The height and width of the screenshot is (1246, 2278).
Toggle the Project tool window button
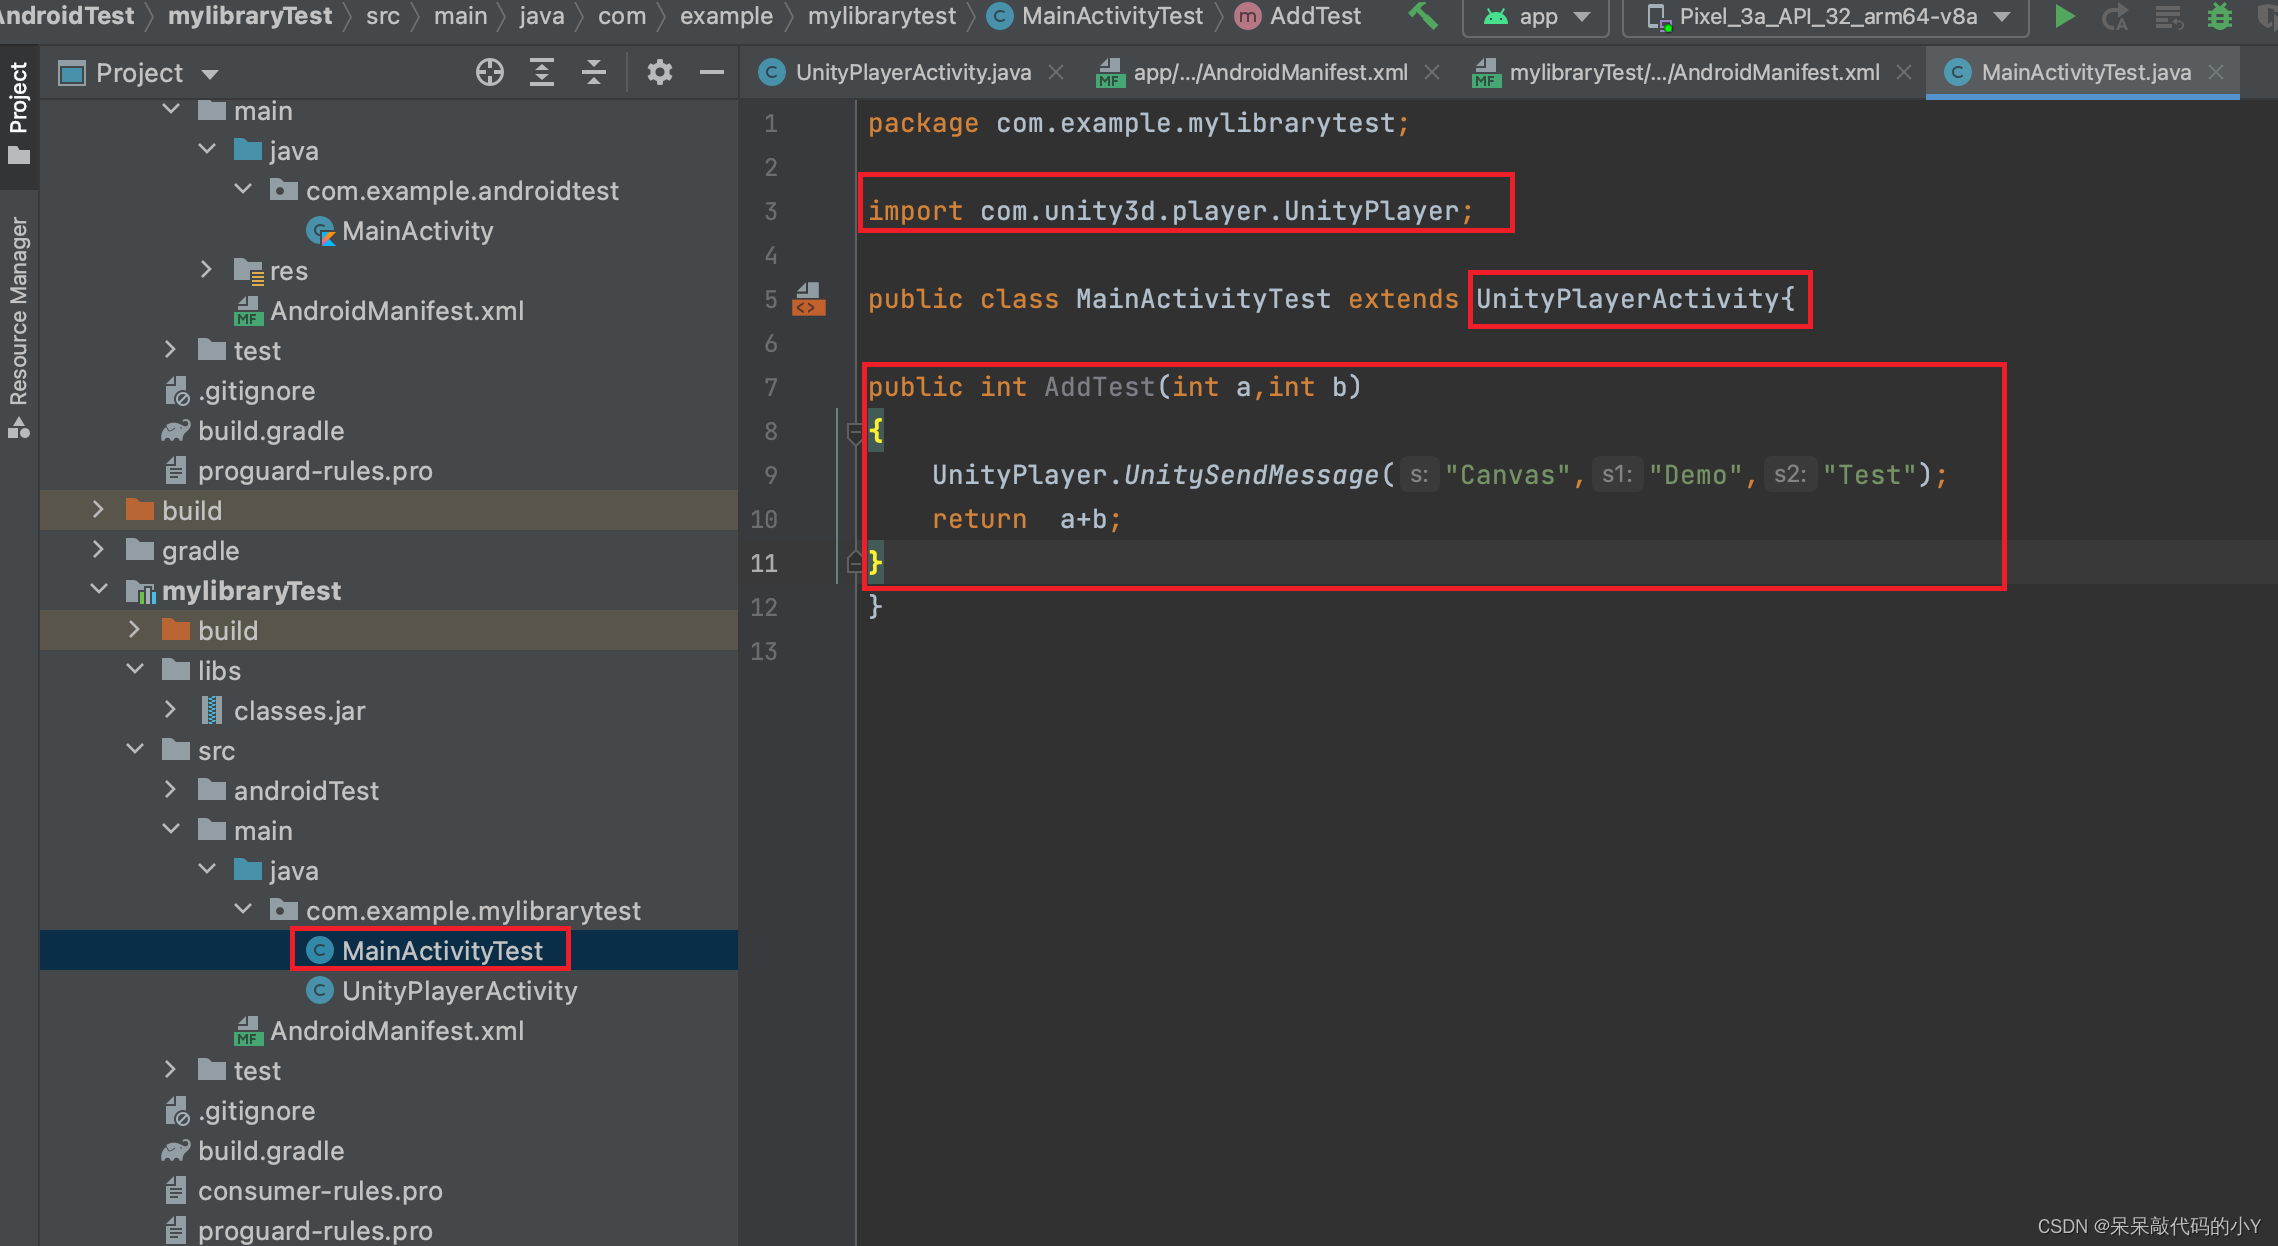click(18, 110)
